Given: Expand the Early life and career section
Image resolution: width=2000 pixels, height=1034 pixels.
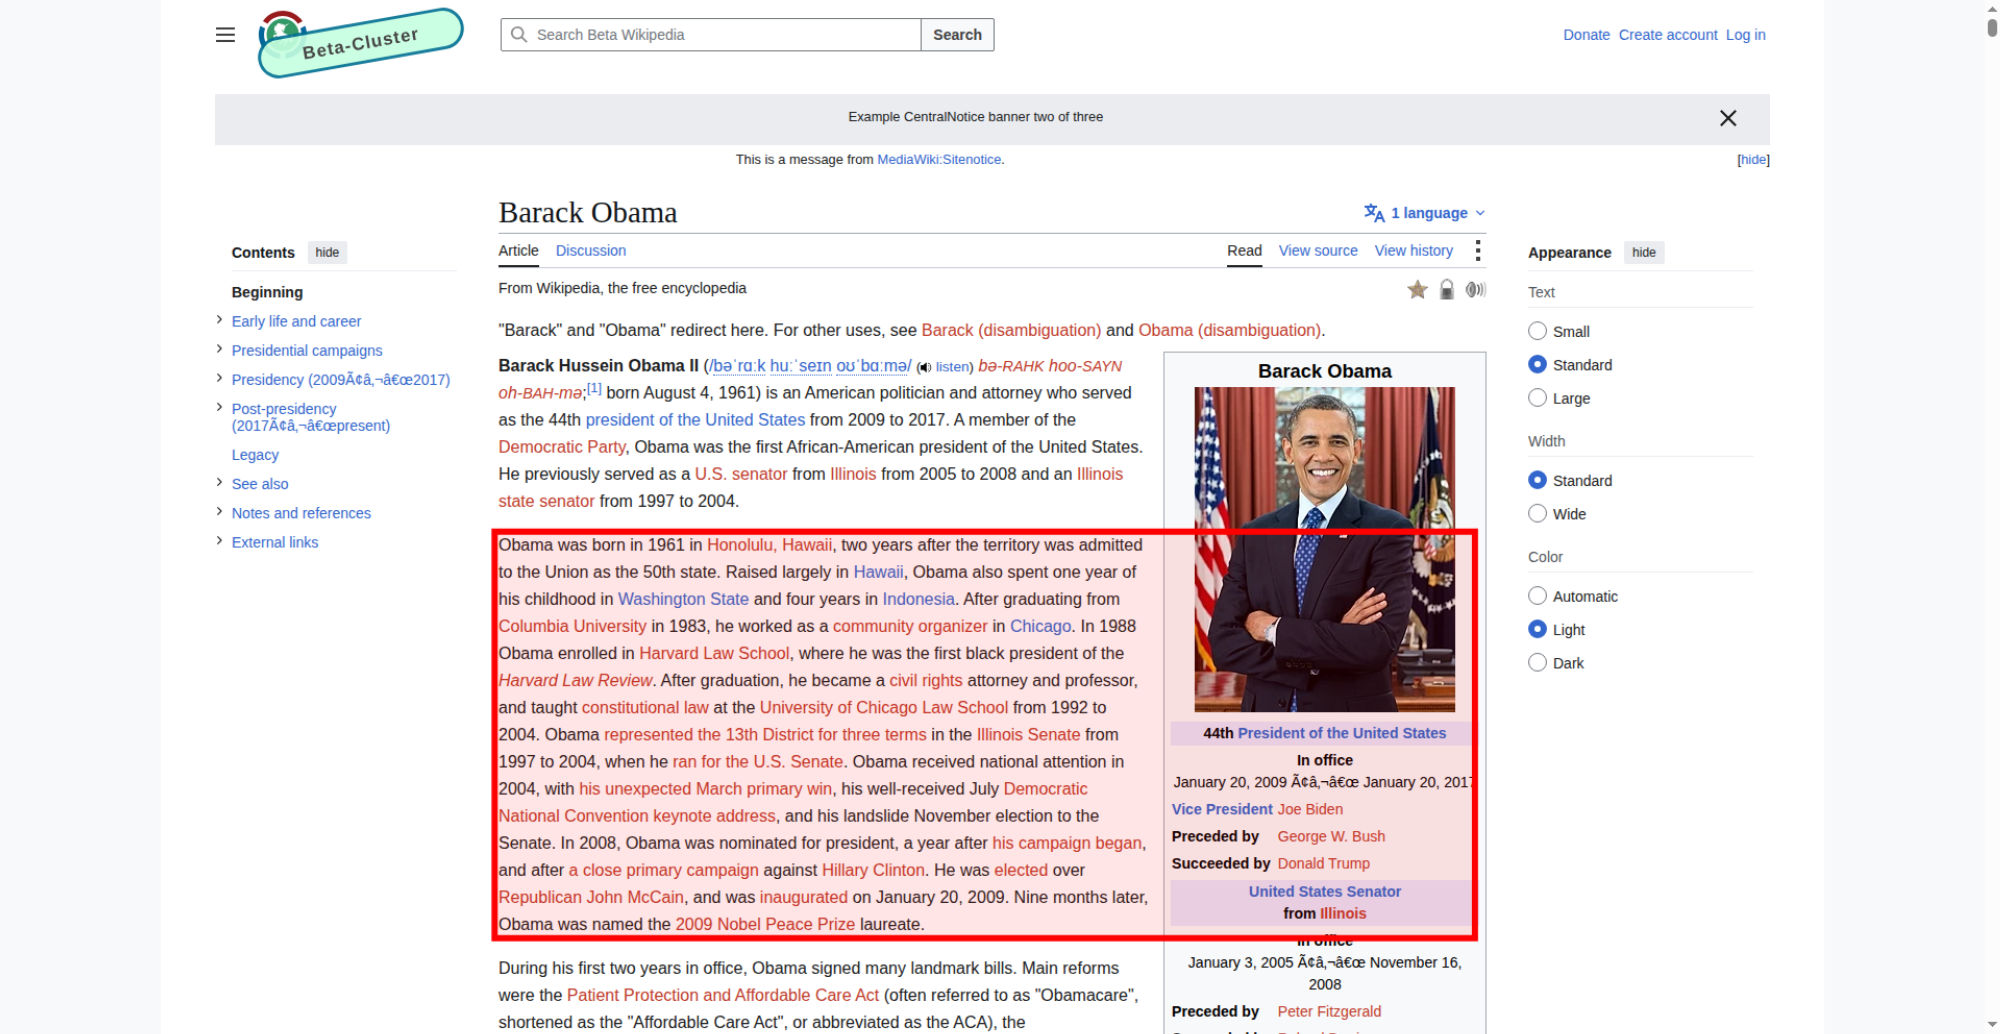Looking at the screenshot, I should [x=219, y=320].
